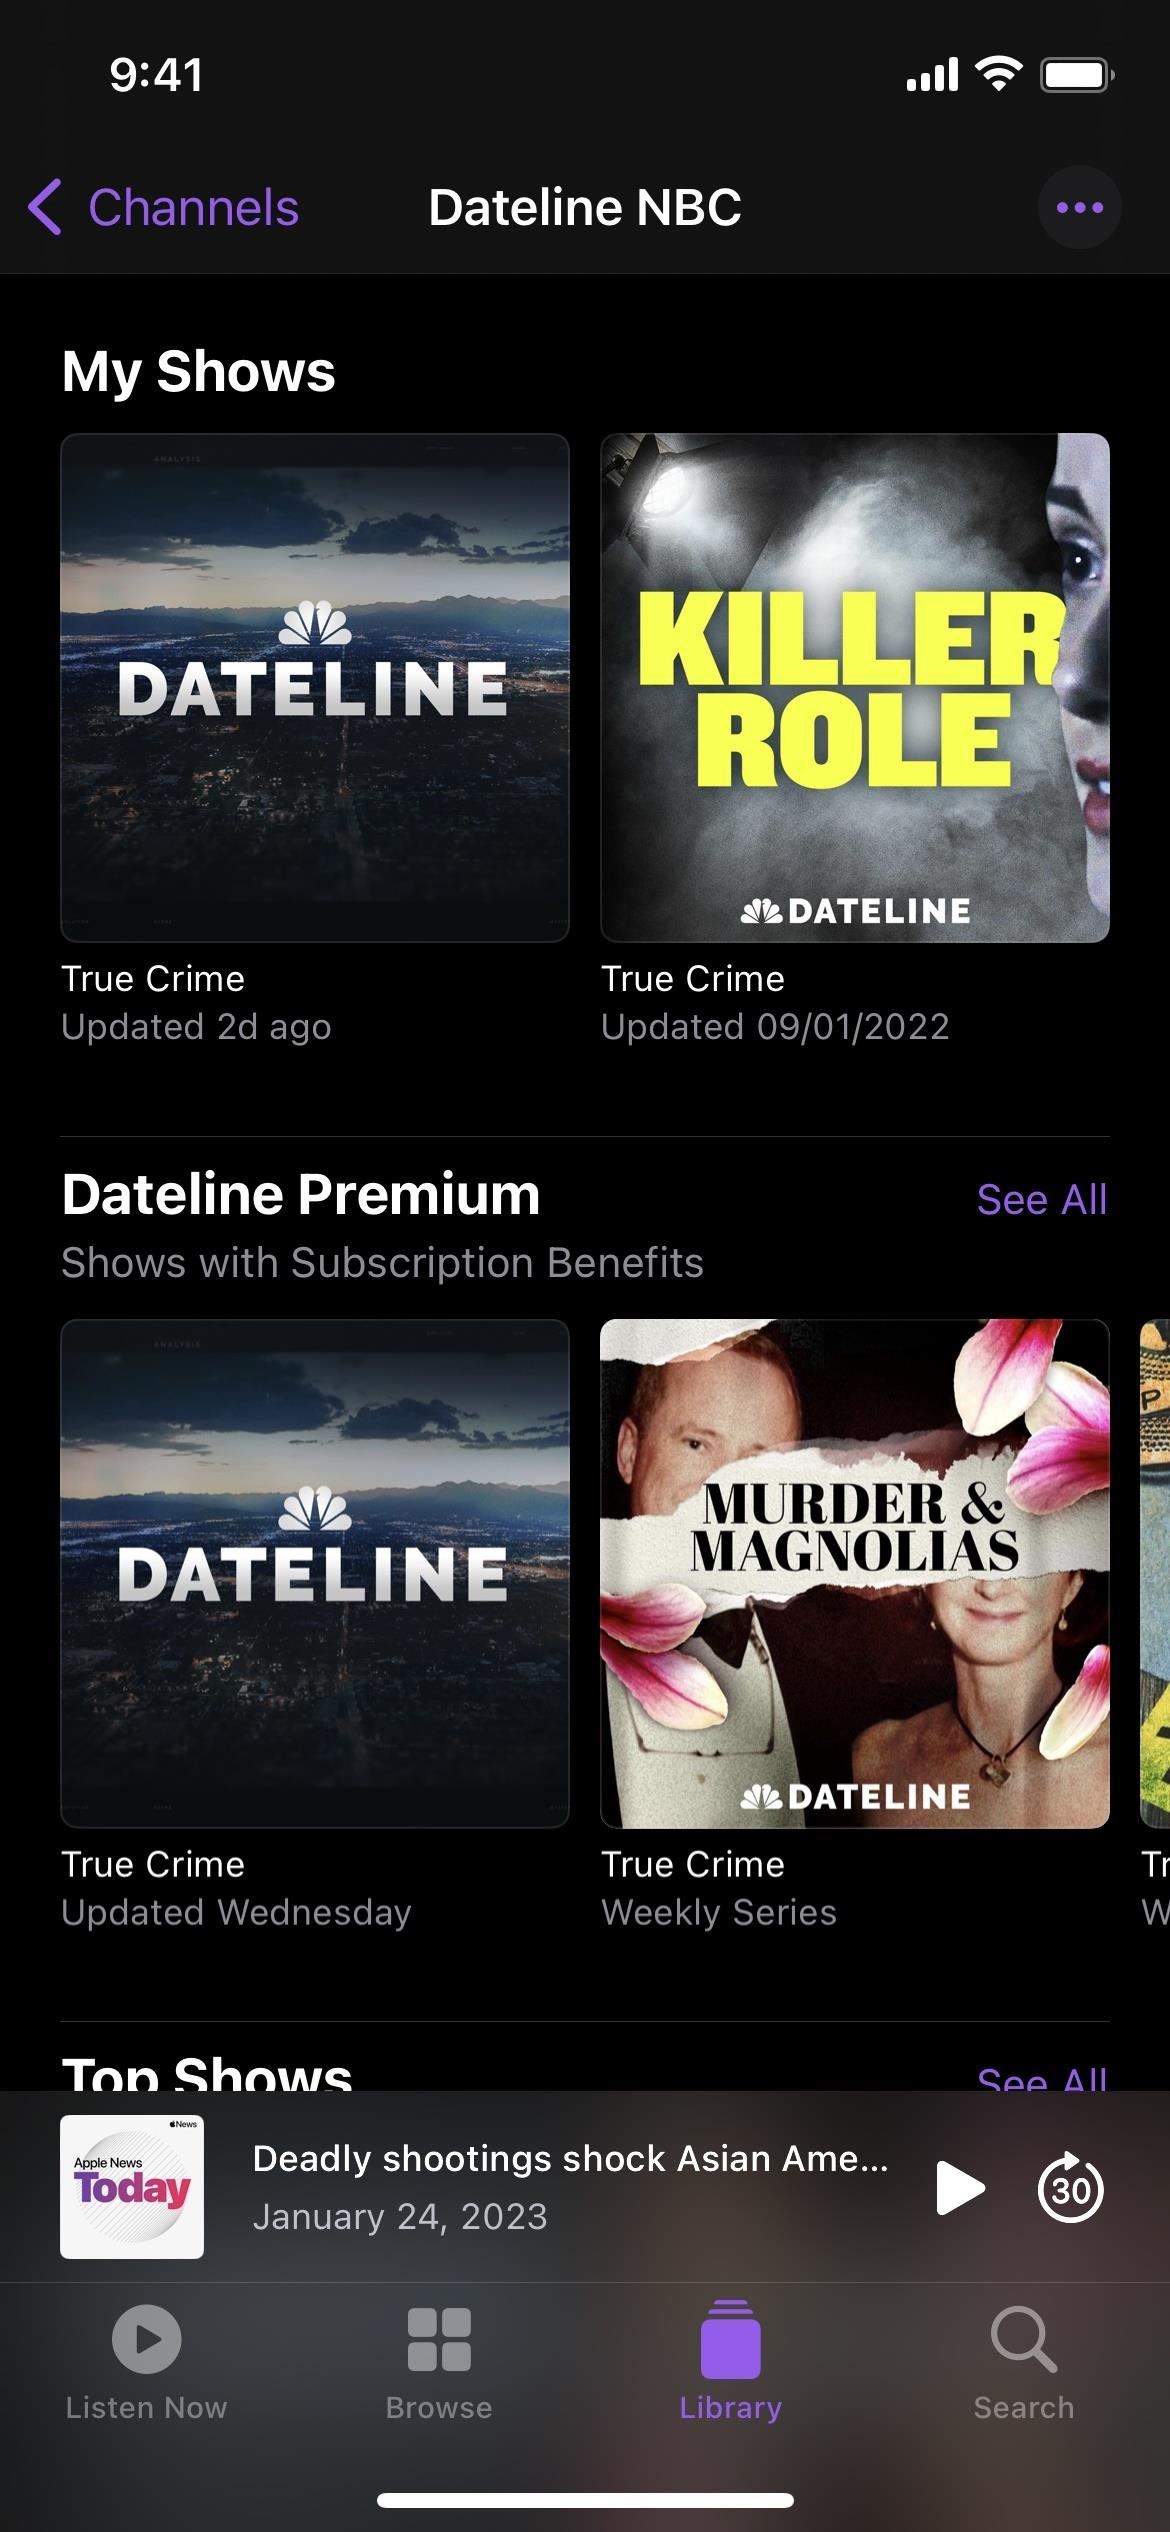Tap 'True Crime' label under Murder & Magnolias

tap(693, 1865)
